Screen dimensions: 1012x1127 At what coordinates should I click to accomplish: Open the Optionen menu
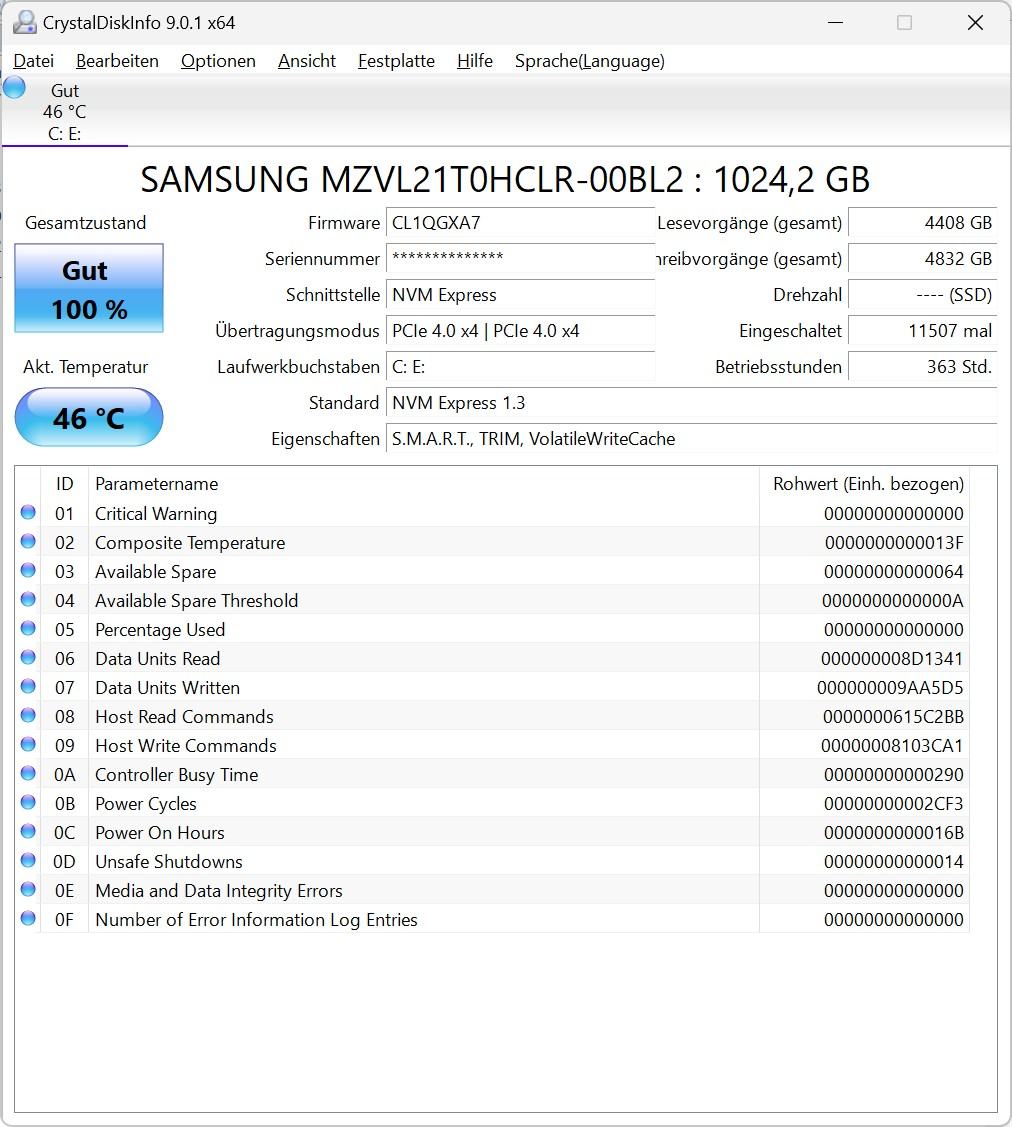[218, 61]
